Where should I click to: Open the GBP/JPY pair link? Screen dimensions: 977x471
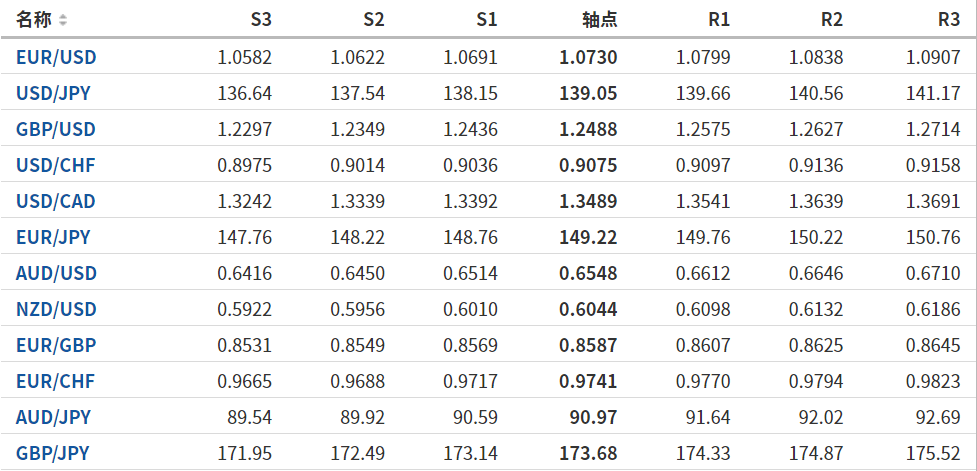(53, 454)
